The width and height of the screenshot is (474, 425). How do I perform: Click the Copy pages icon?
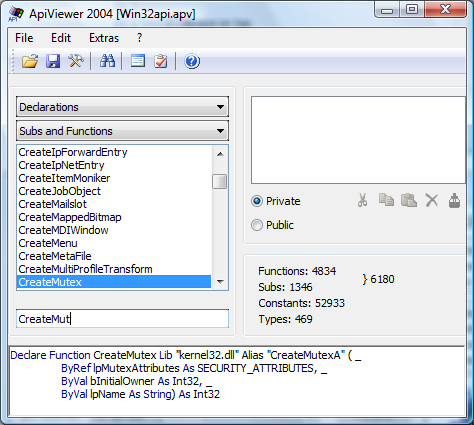coord(386,200)
